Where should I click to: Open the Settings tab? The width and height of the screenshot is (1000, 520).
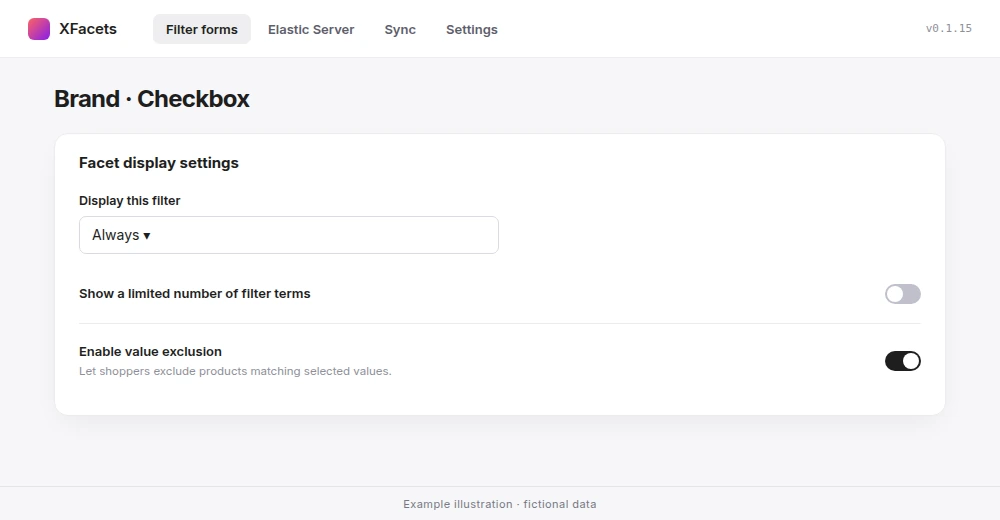[x=471, y=29]
